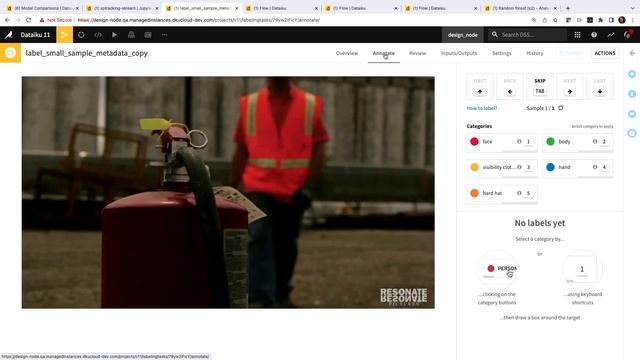Bookmark page with star icon
This screenshot has width=640, height=360.
point(556,20)
